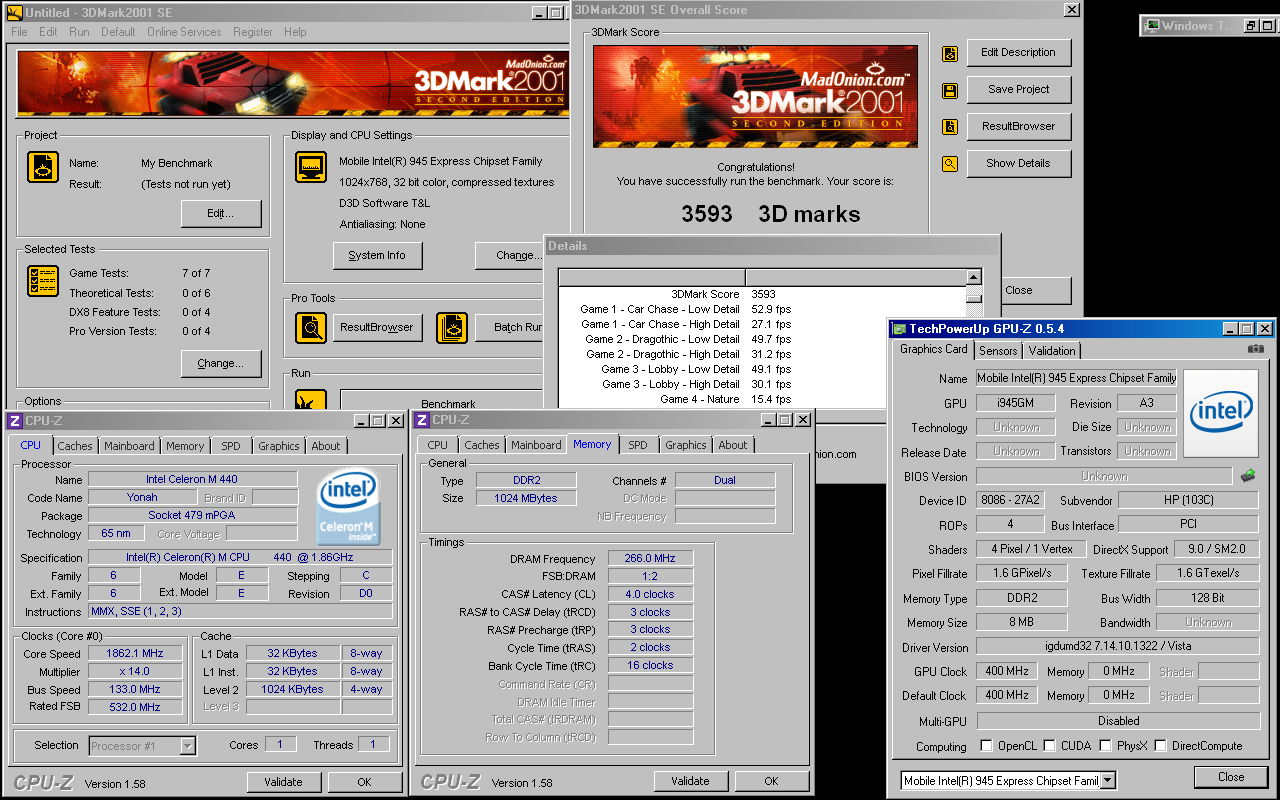Viewport: 1280px width, 800px height.
Task: Click the CPU-Z window title icon on left
Action: click(15, 421)
